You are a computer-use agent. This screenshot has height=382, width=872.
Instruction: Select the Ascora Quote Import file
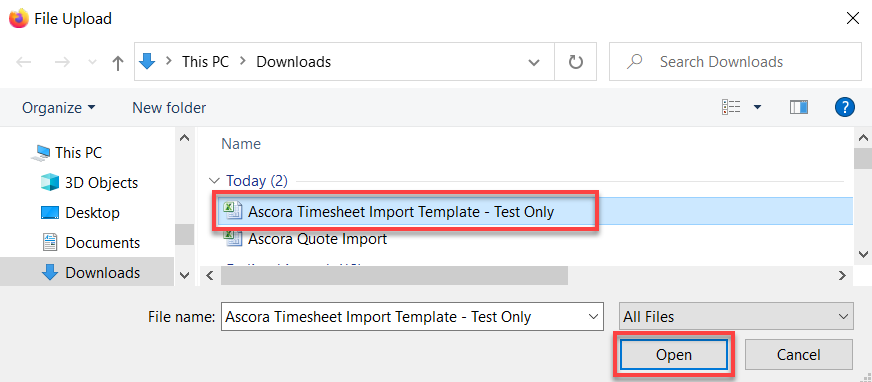[x=317, y=239]
